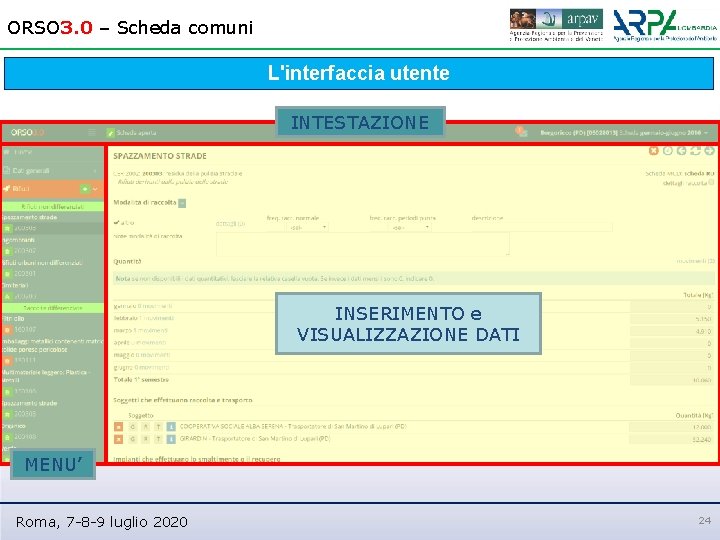Open code 200301 under Rifiuti urbani non differenziati
The height and width of the screenshot is (540, 720).
click(x=25, y=274)
